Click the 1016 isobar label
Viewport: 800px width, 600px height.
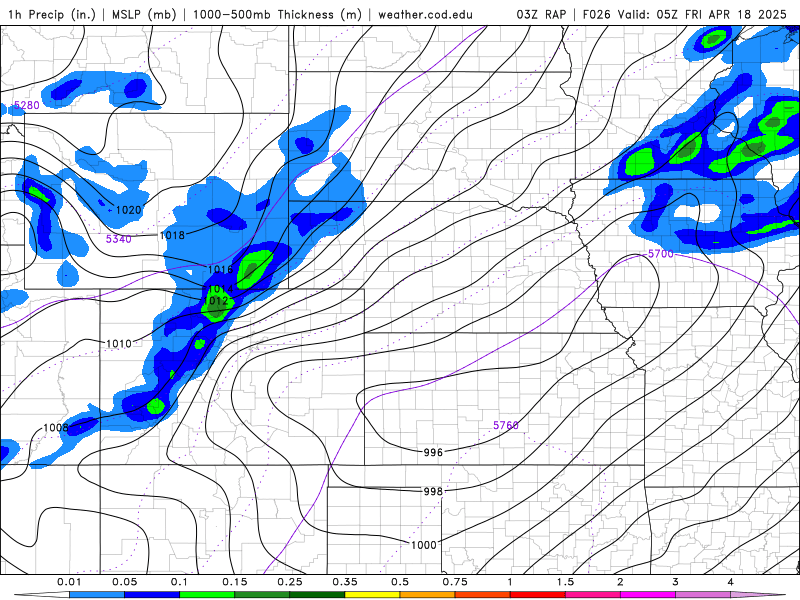220,269
